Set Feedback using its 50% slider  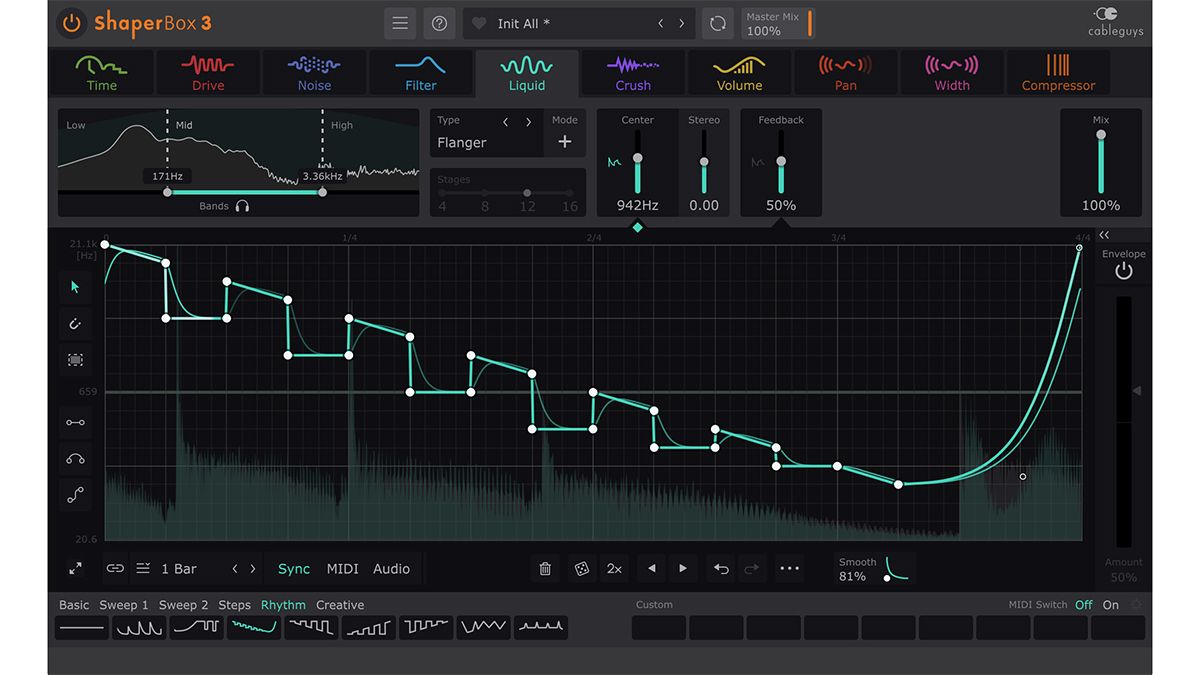pos(781,160)
